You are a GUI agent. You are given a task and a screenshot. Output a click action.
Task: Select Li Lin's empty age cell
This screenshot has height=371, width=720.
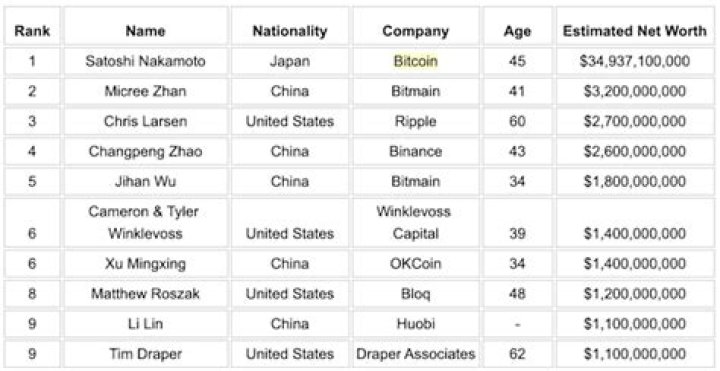tap(518, 324)
